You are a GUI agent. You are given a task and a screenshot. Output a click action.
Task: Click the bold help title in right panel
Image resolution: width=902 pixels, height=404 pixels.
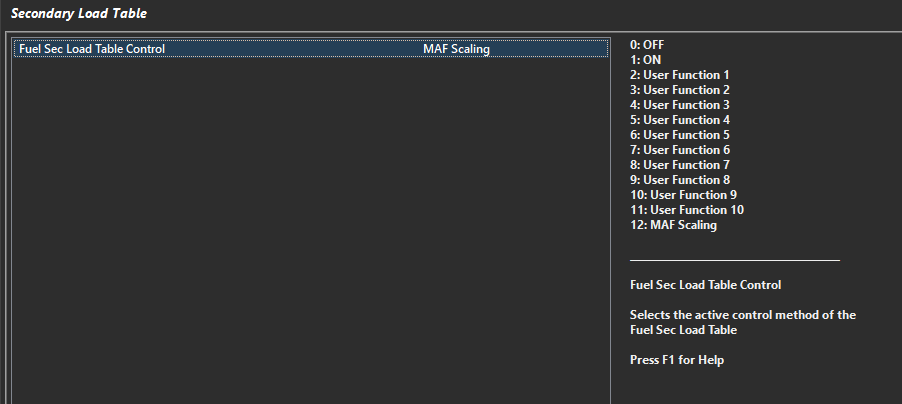point(705,285)
